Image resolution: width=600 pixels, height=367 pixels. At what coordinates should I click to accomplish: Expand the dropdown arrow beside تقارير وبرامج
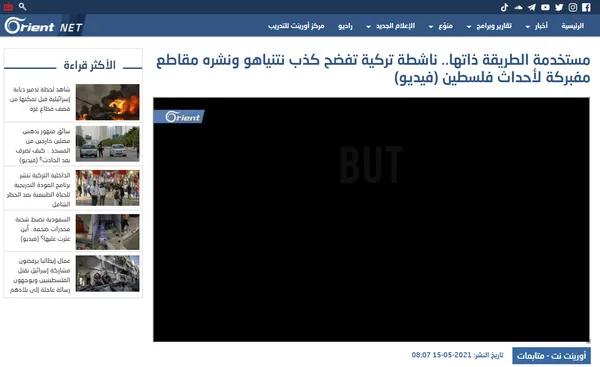click(469, 27)
